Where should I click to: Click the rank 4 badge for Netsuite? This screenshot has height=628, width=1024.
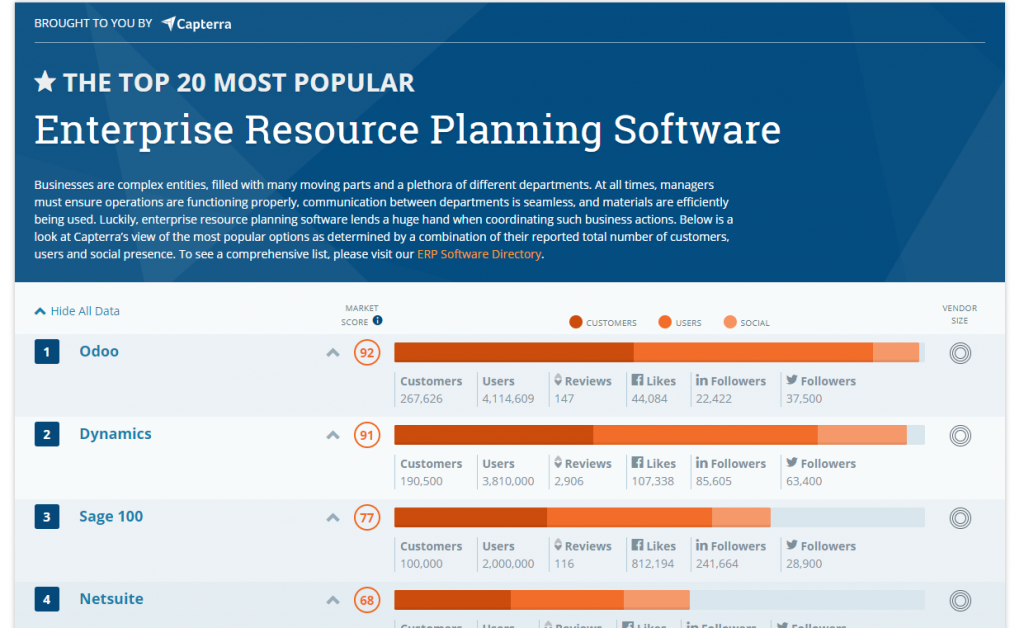click(47, 599)
